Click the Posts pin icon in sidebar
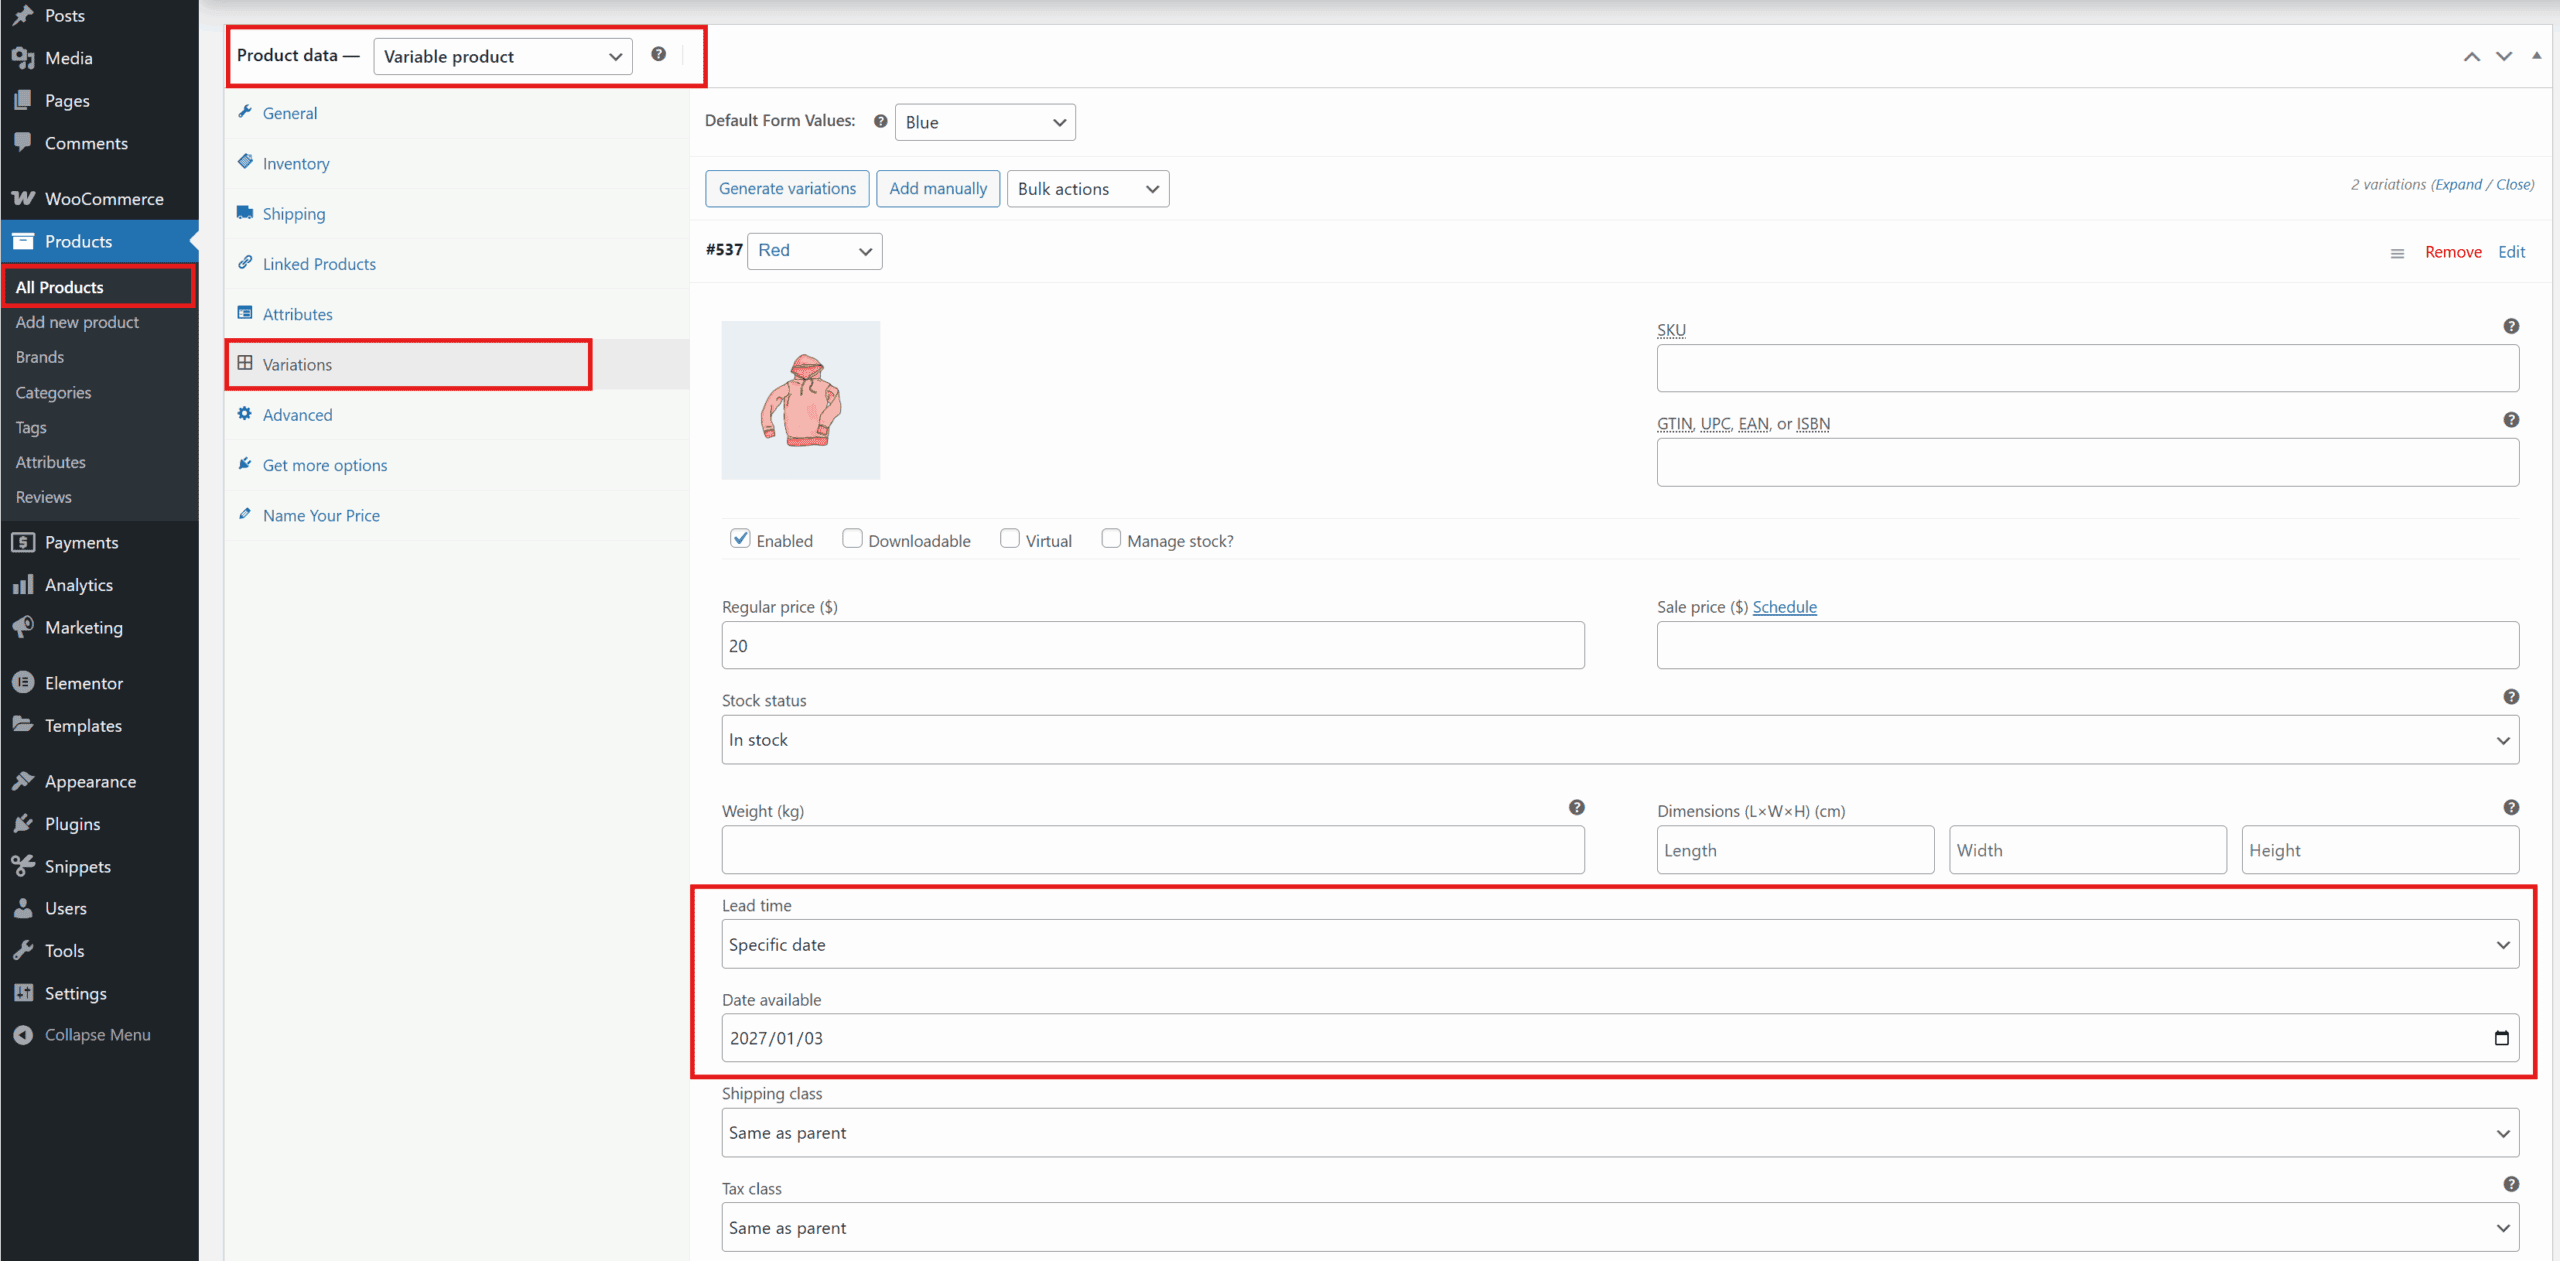This screenshot has height=1261, width=2560. (23, 15)
